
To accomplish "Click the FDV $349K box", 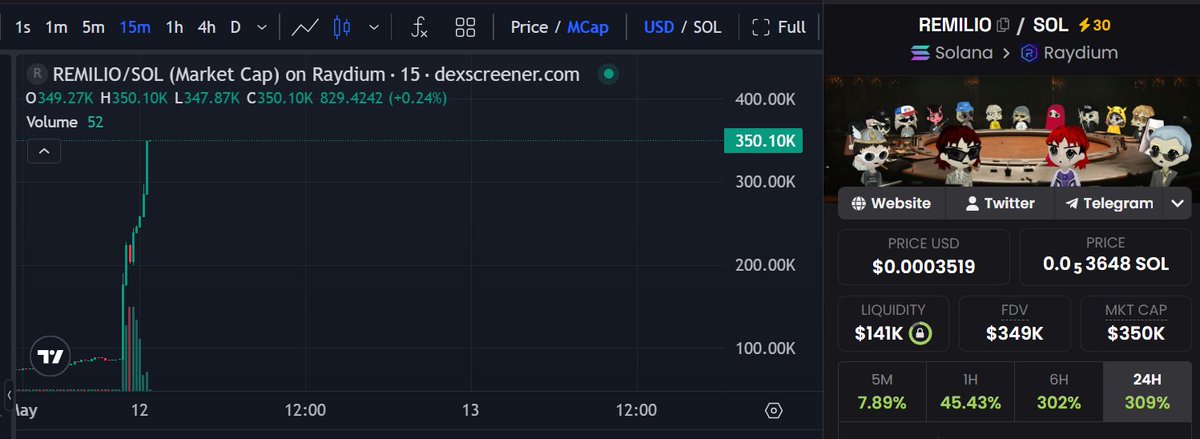I will click(x=1013, y=323).
